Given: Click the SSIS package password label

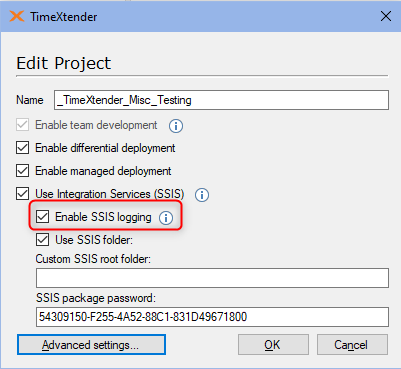Looking at the screenshot, I should click(96, 298).
